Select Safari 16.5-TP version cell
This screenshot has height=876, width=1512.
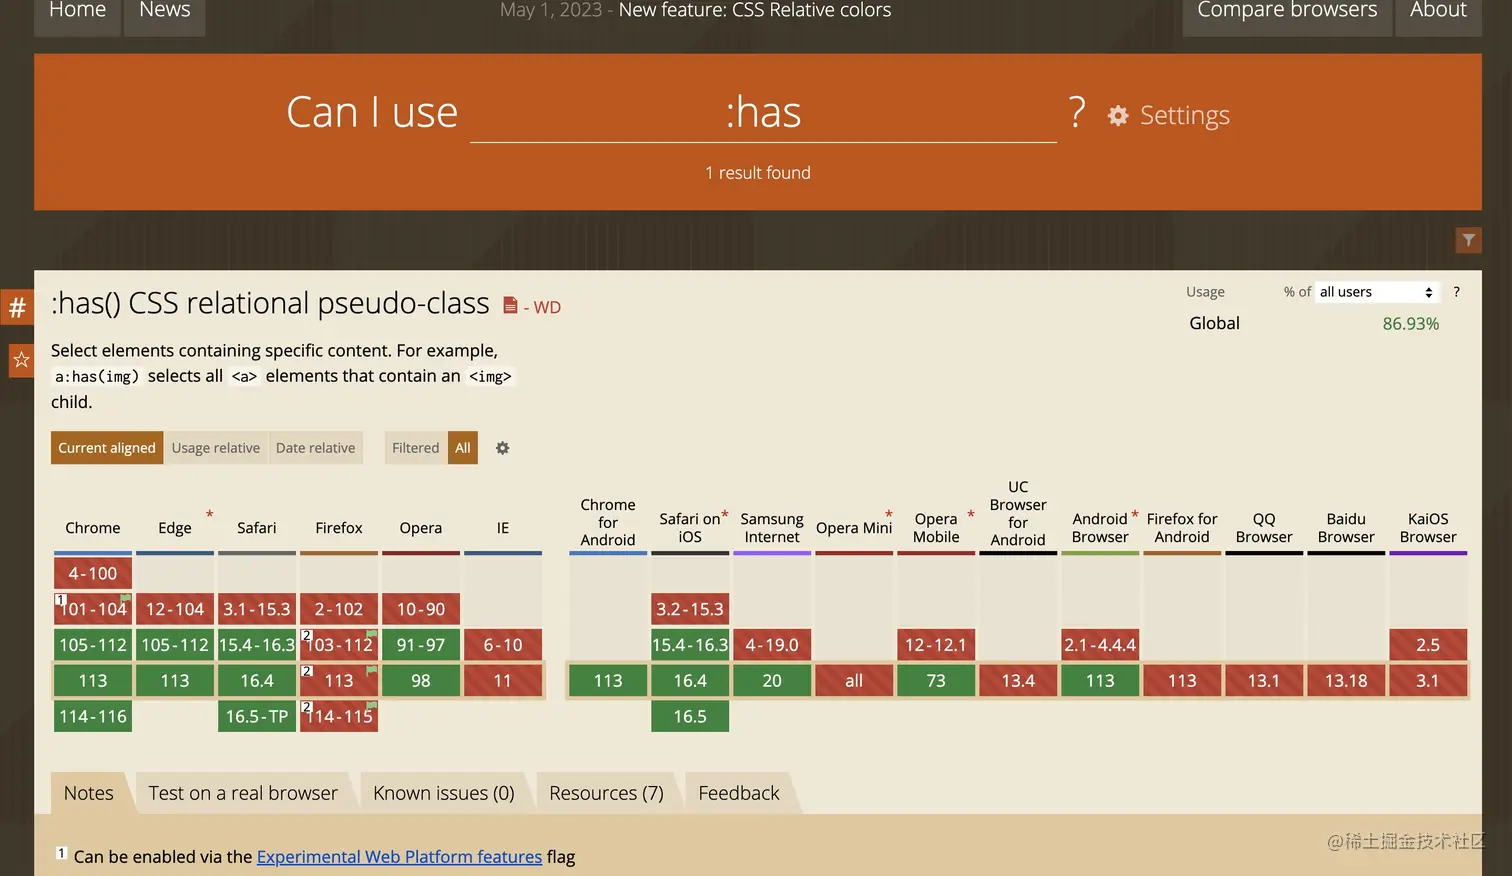[257, 716]
